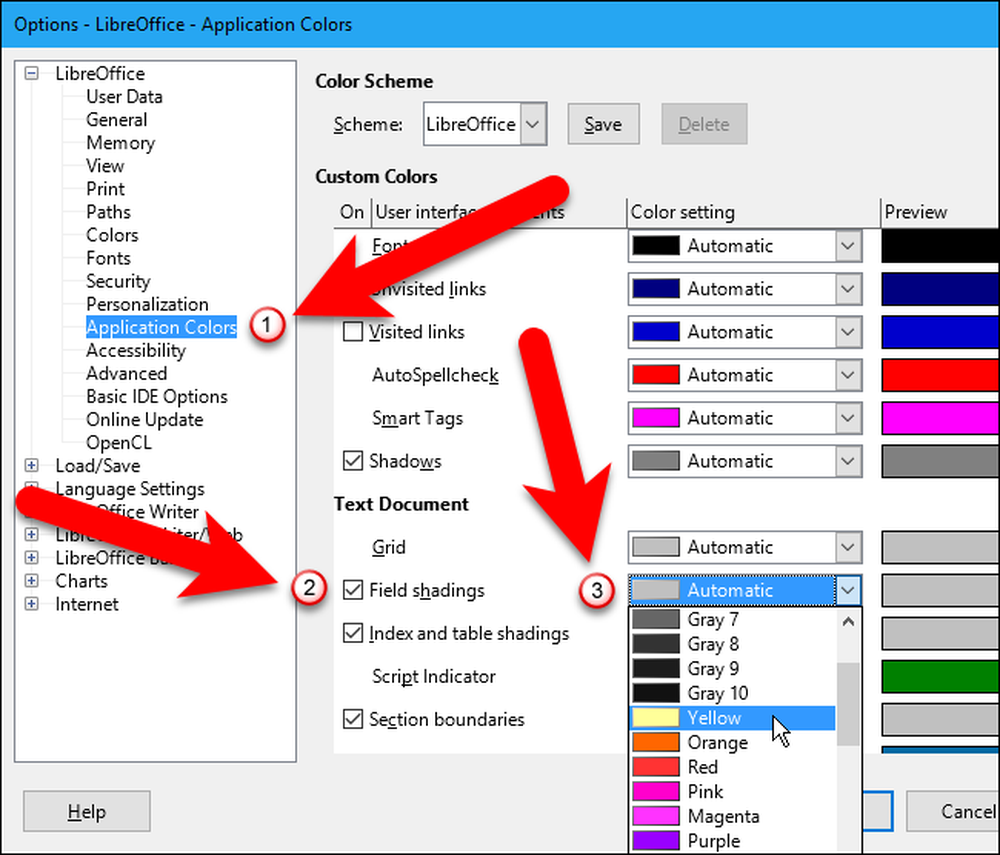
Task: Pick Yellow in the color list
Action: point(733,718)
